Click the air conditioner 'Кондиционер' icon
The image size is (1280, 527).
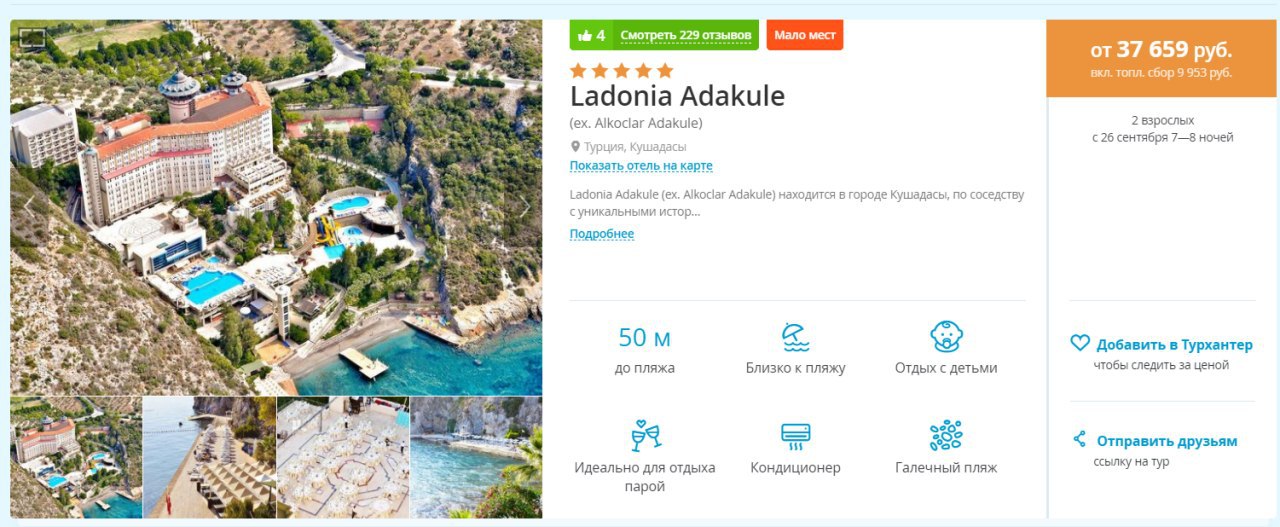795,435
